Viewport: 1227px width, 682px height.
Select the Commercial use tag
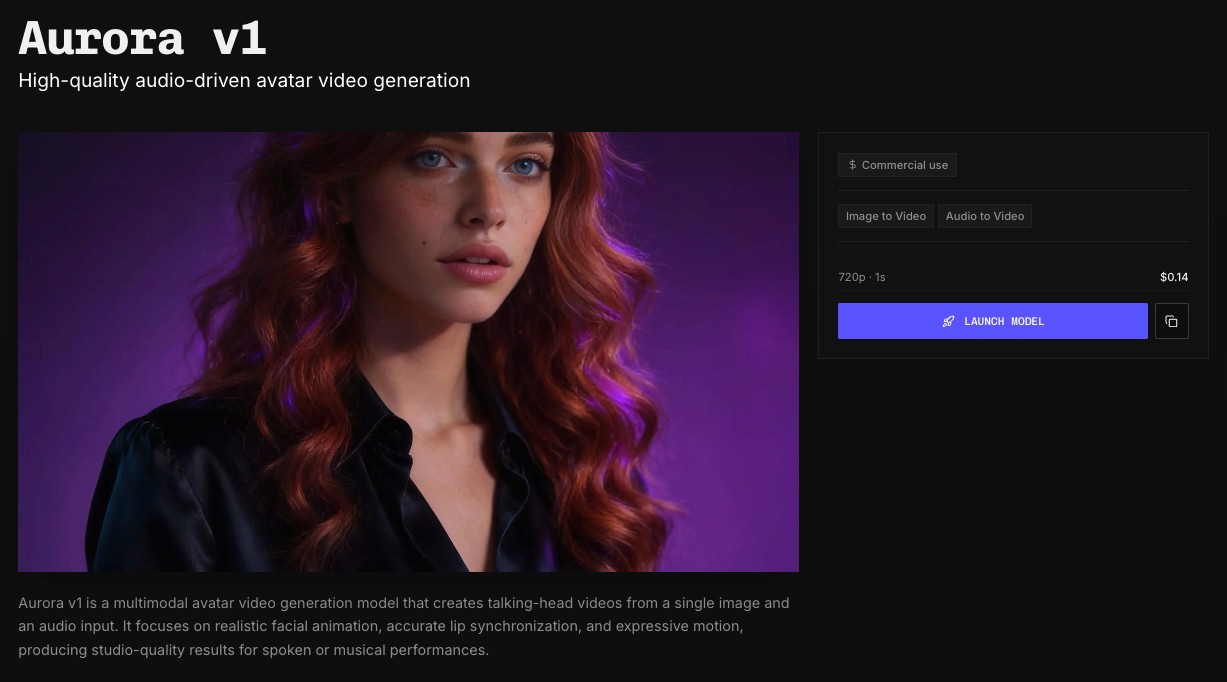pos(897,165)
